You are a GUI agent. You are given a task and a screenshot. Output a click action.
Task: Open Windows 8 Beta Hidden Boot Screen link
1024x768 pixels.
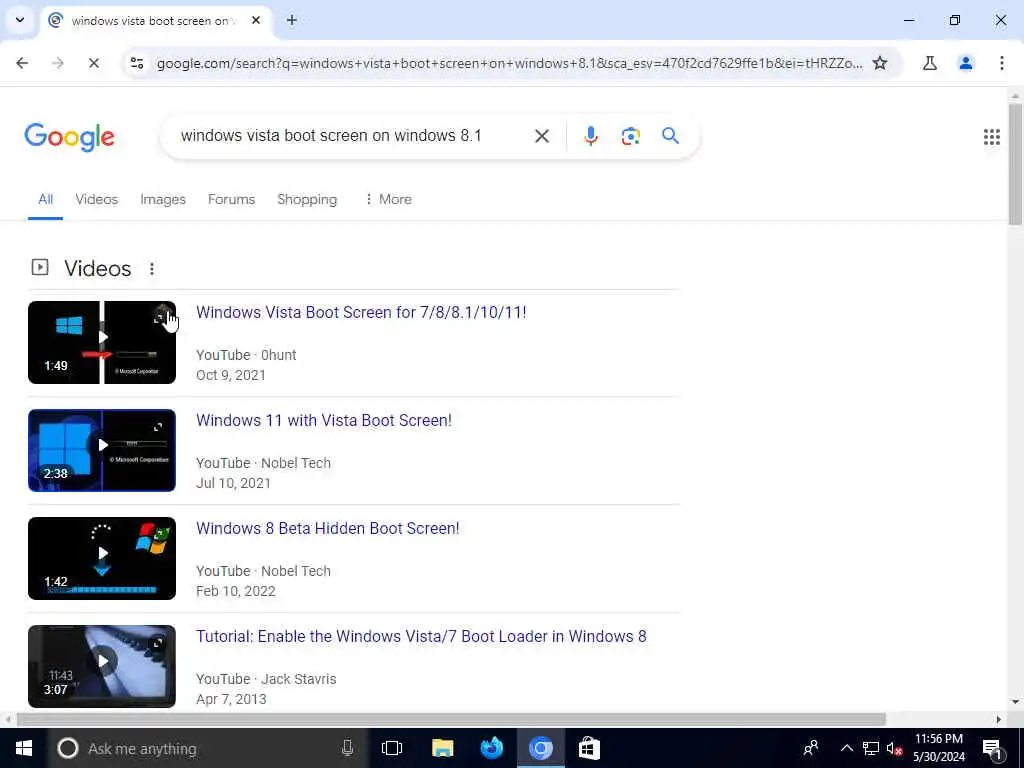point(328,528)
